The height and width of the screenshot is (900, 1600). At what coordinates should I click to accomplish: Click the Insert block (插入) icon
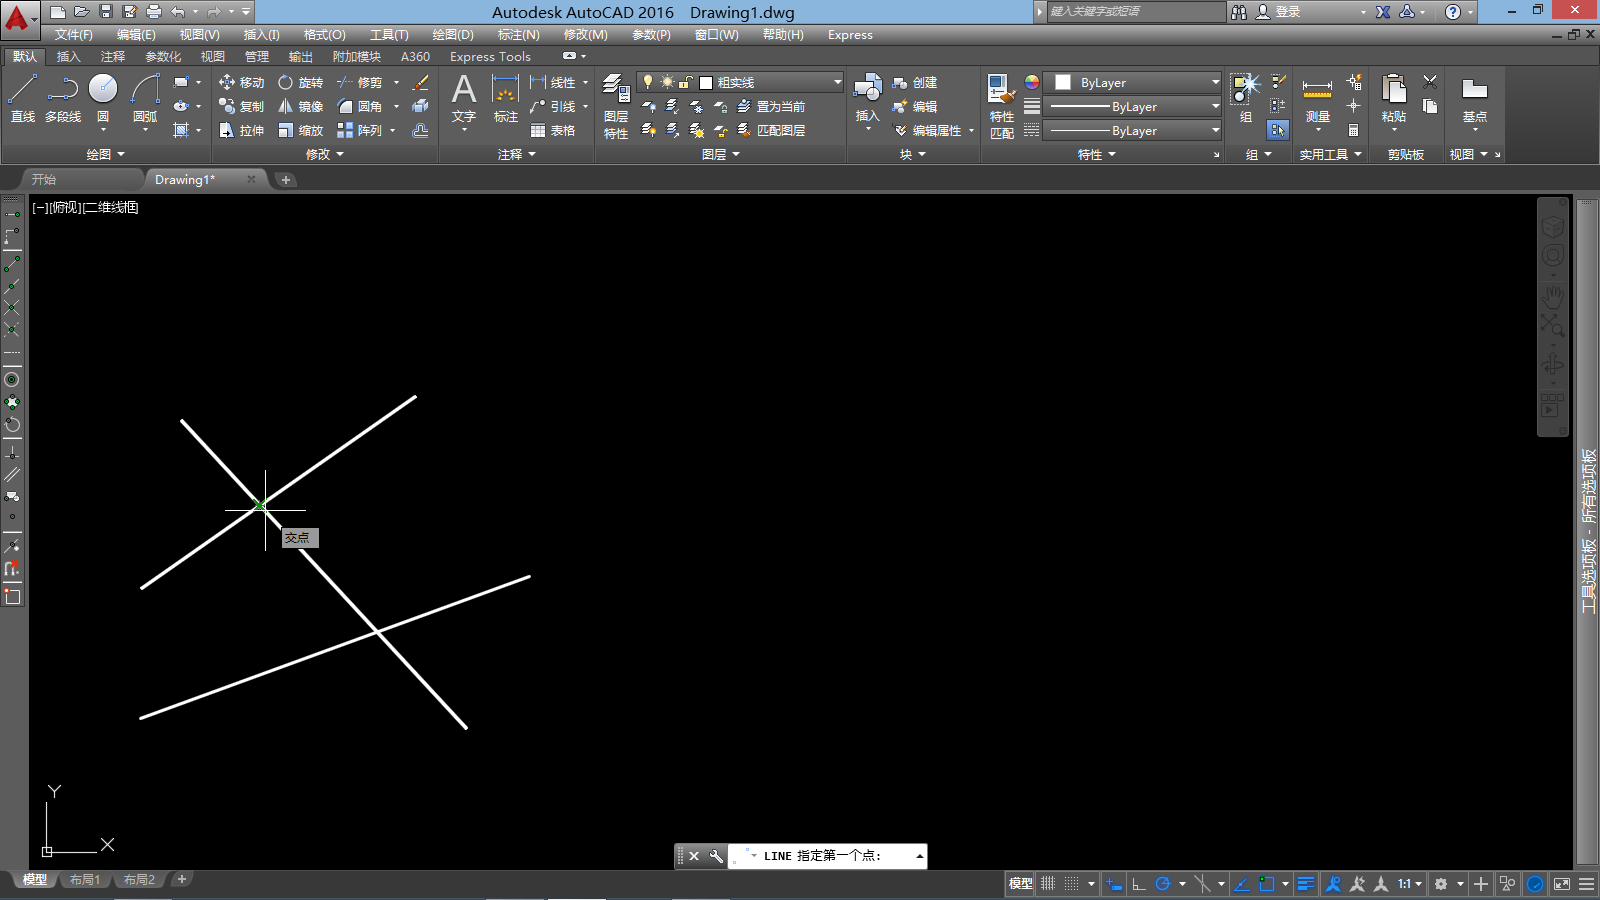(x=867, y=98)
